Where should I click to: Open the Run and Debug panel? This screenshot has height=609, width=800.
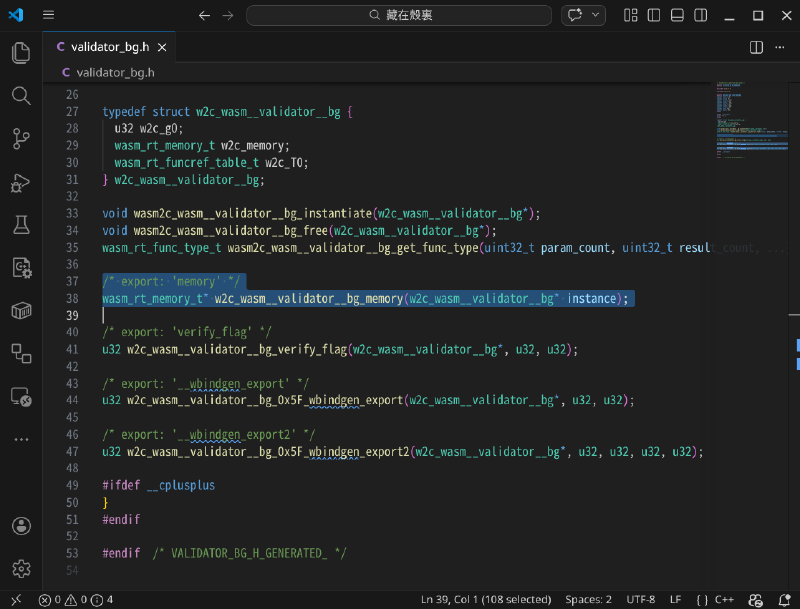coord(20,182)
